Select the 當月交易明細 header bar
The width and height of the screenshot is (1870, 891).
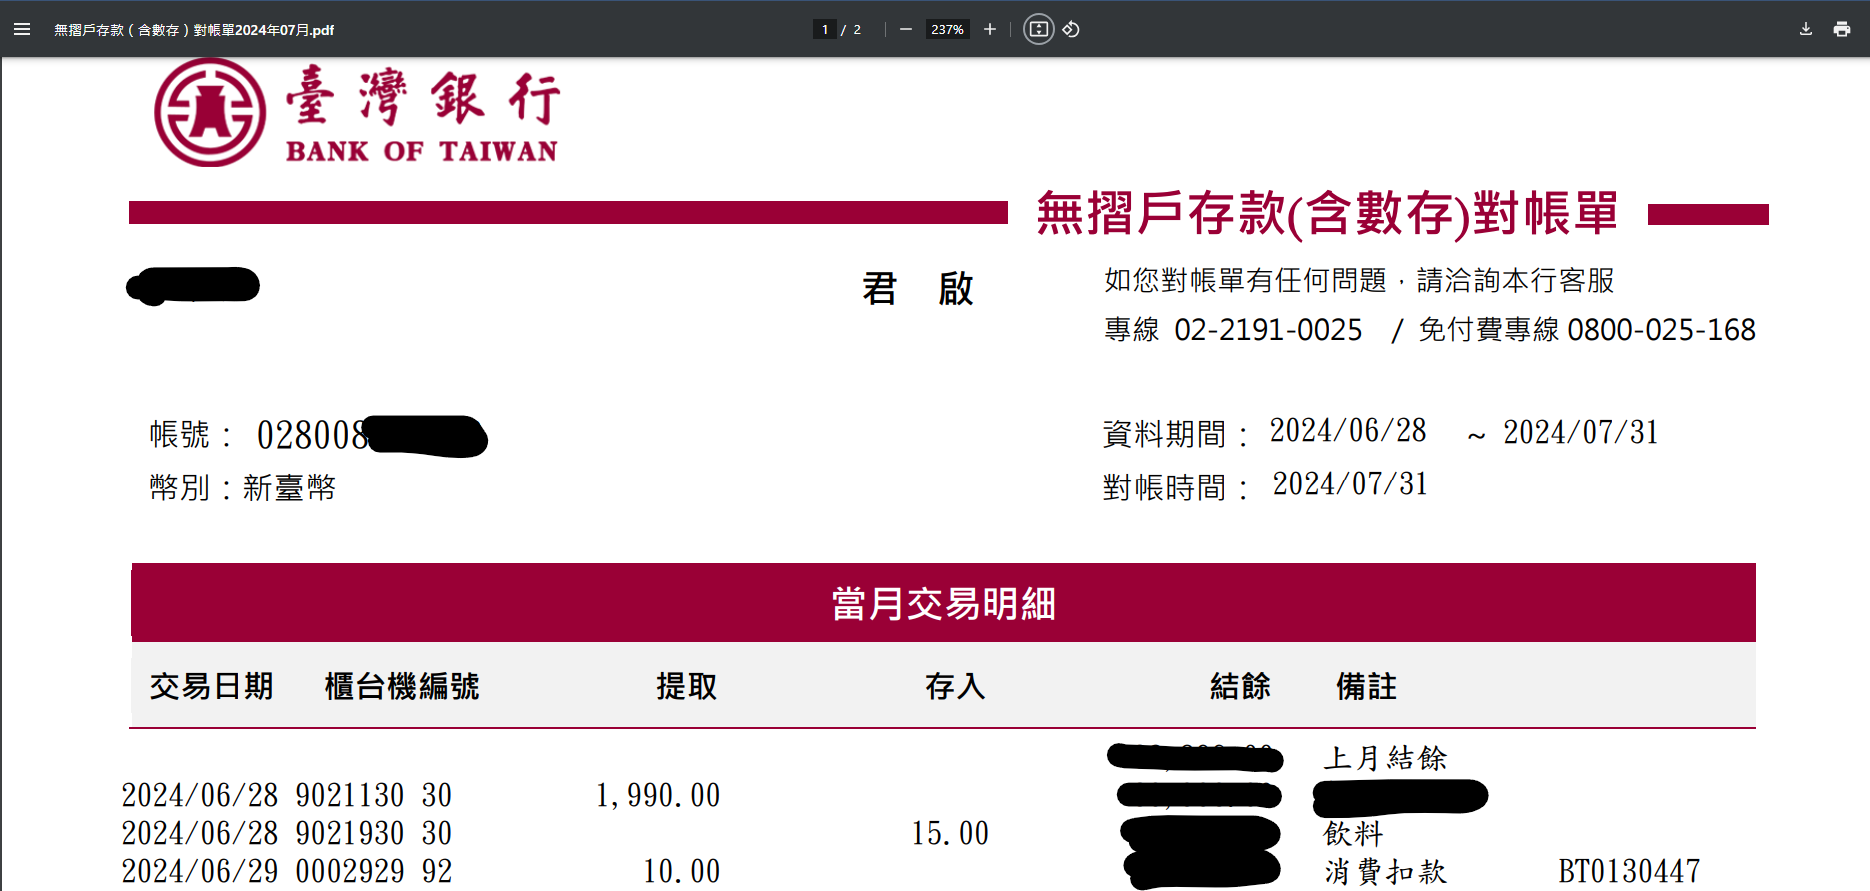(943, 602)
